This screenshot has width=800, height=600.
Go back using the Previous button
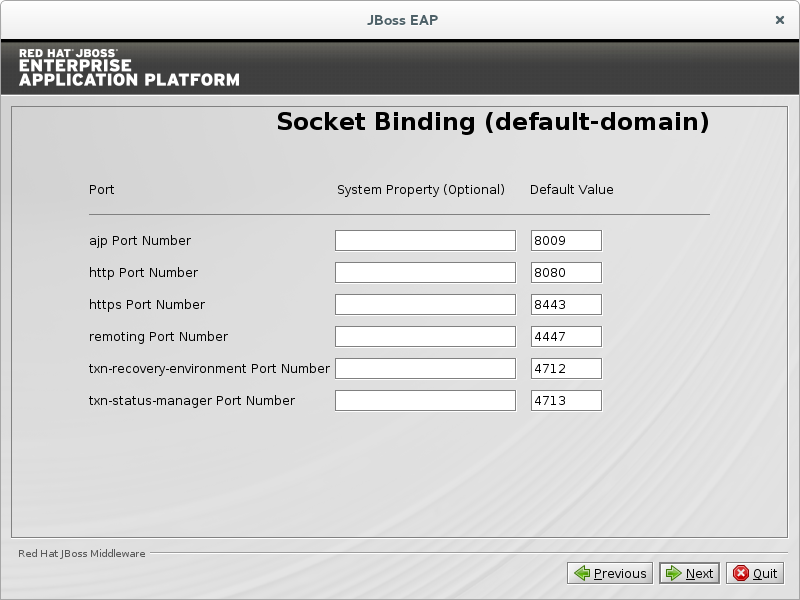point(610,573)
